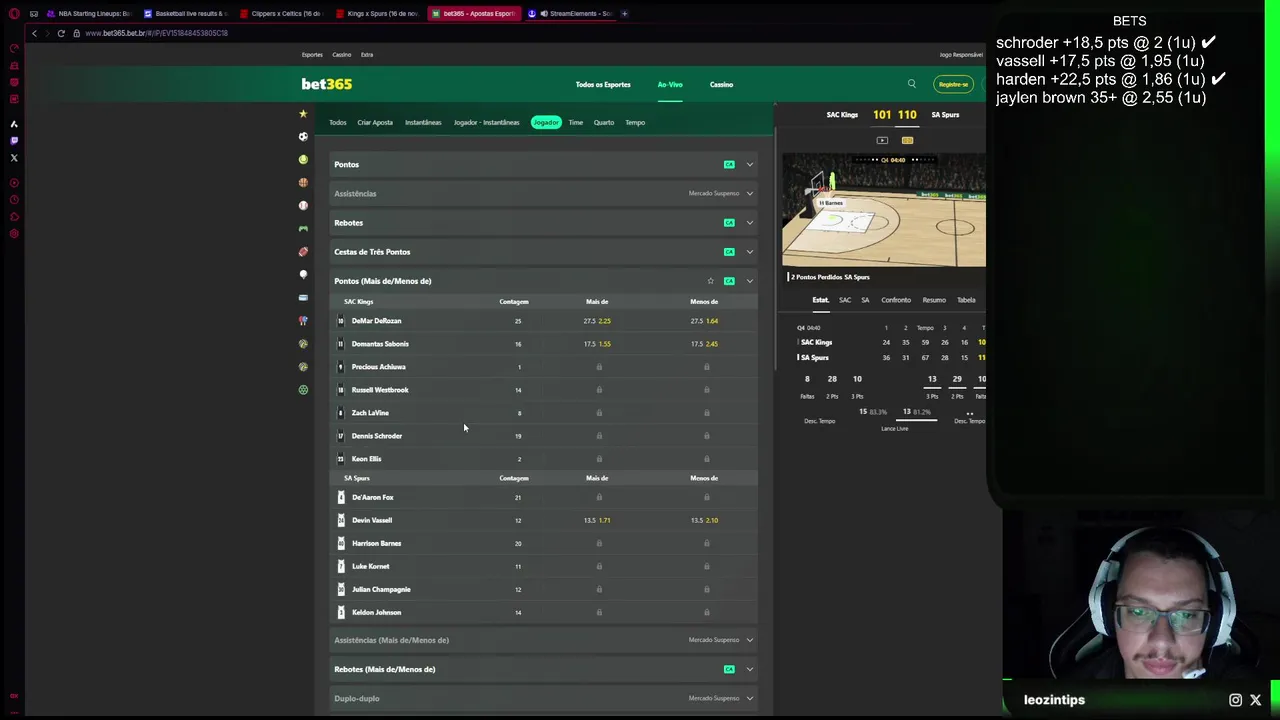Click the cash-out badge on Pontos row
This screenshot has width=1280, height=720.
pos(729,164)
